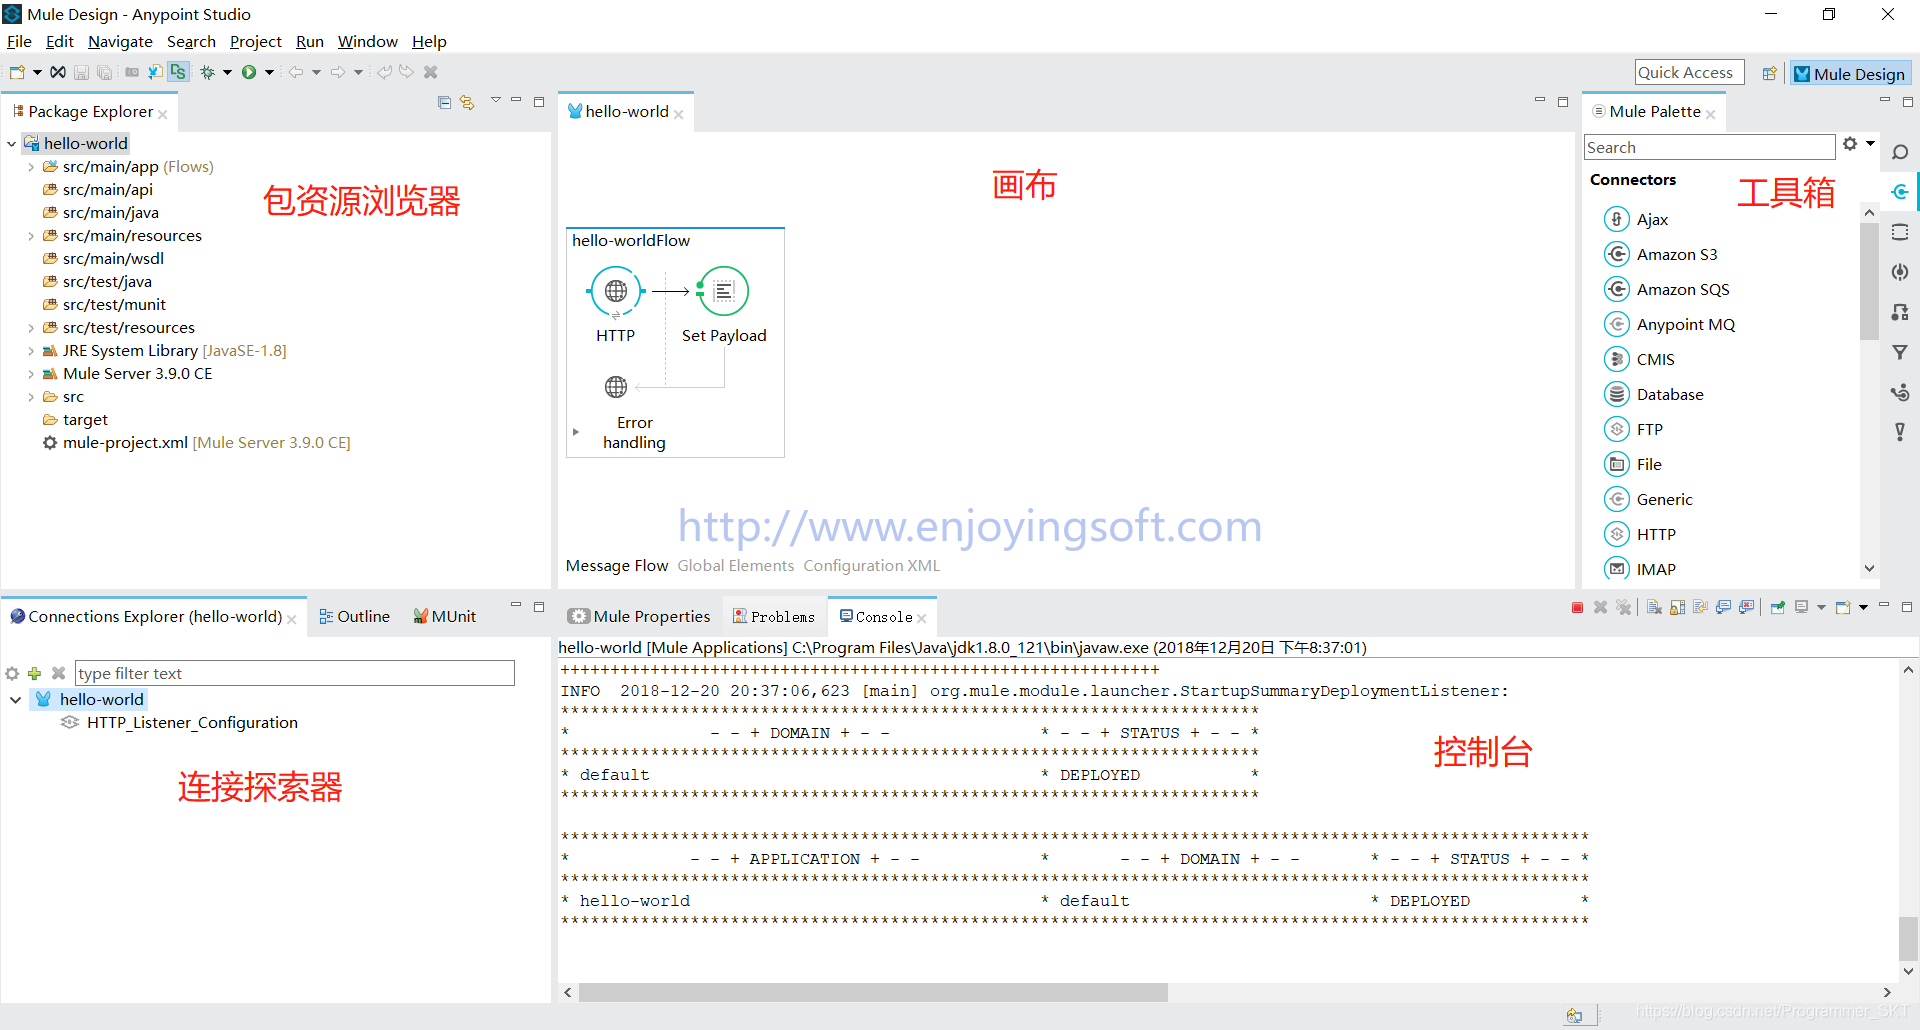Switch to Configuration XML tab
This screenshot has width=1920, height=1030.
pos(872,566)
